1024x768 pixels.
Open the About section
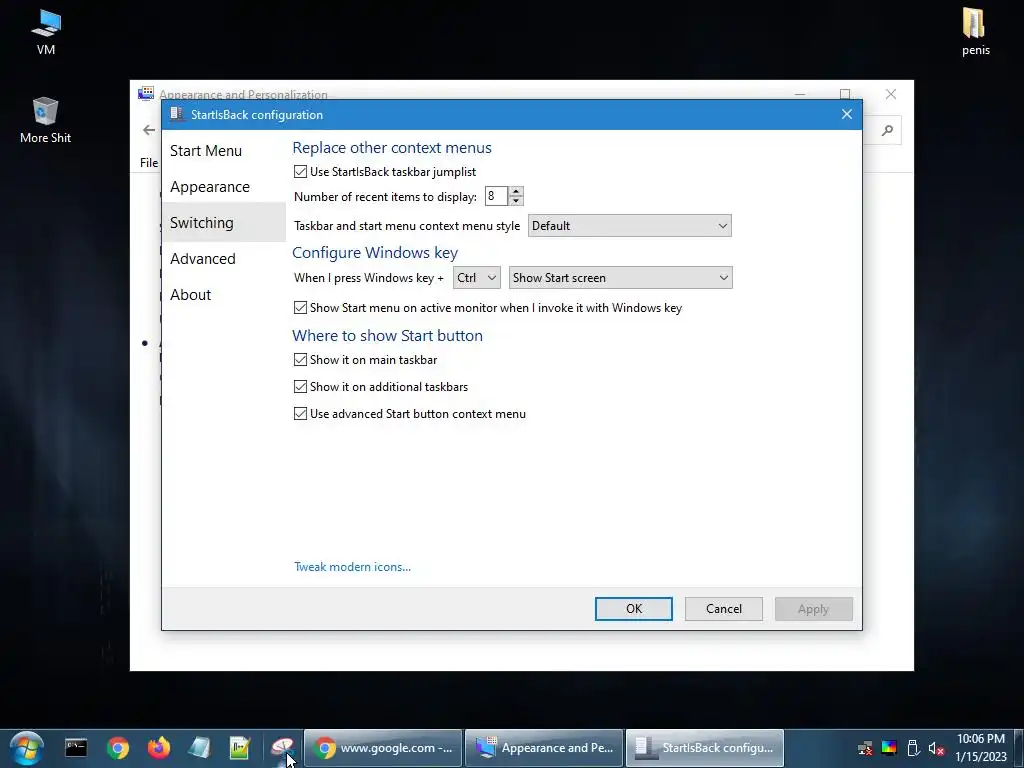point(191,295)
